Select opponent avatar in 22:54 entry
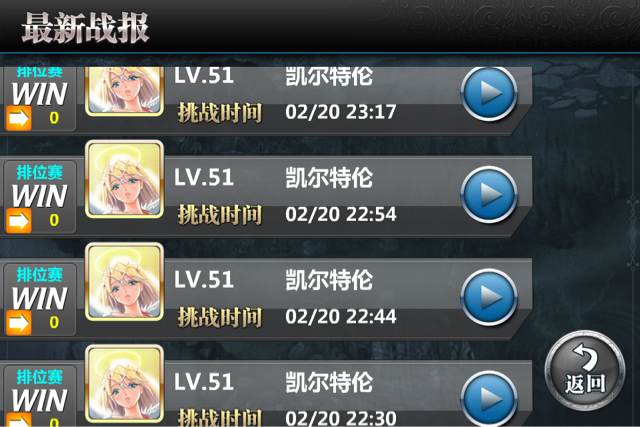The image size is (640, 427). (x=124, y=179)
